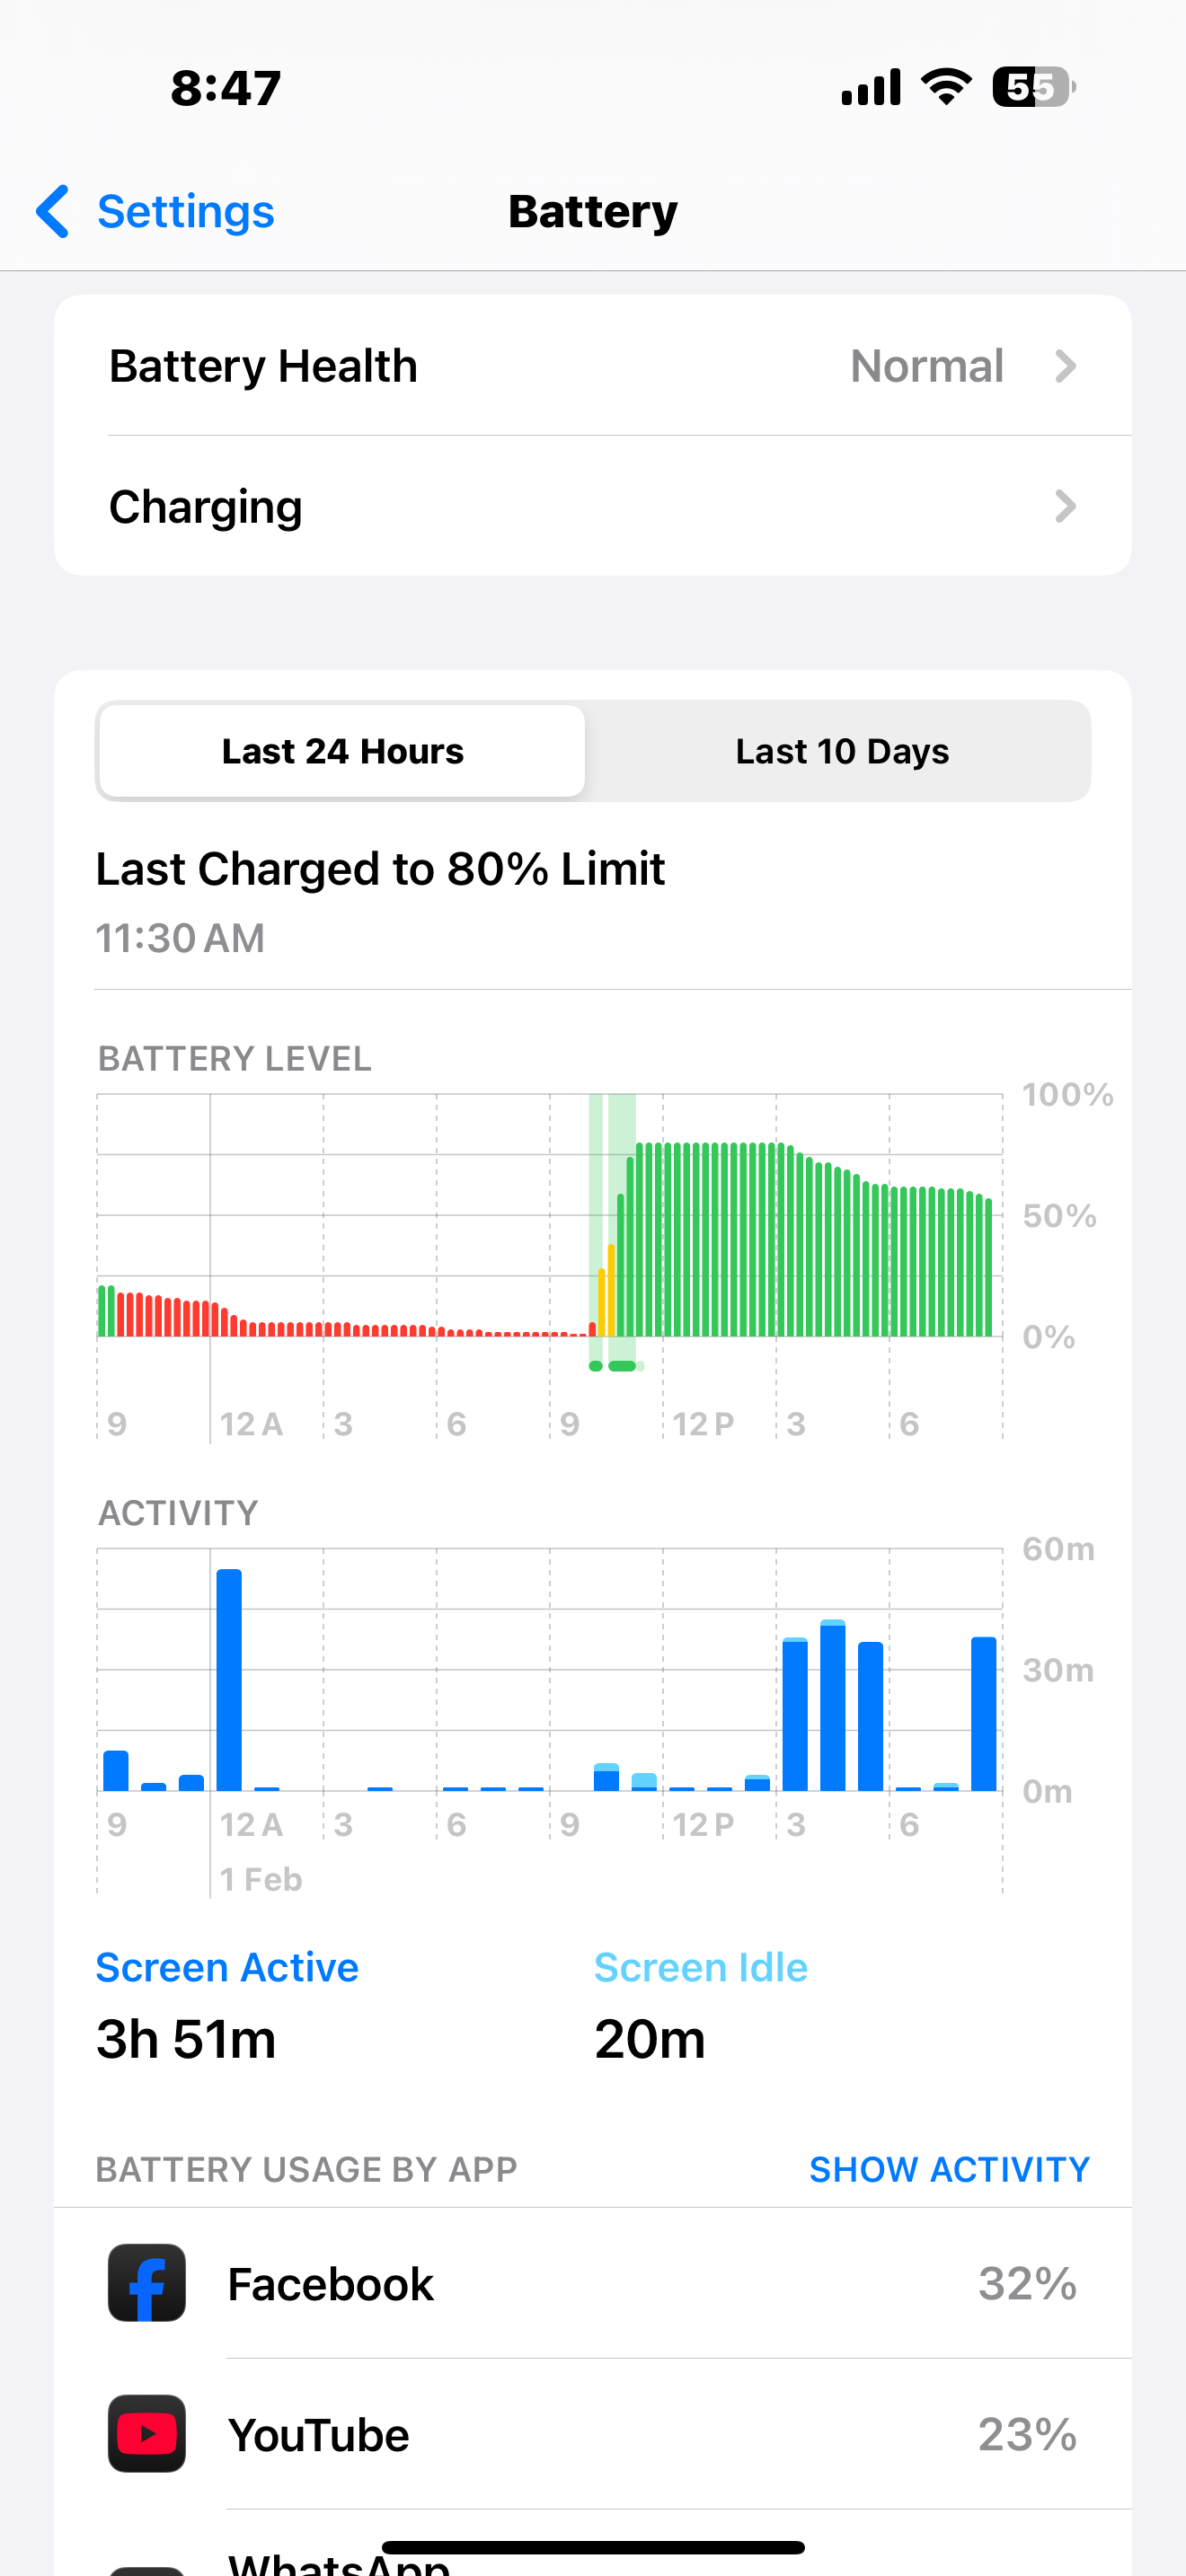Open the Charging row chevron
Screen dimensions: 1186x2576
pos(1066,506)
